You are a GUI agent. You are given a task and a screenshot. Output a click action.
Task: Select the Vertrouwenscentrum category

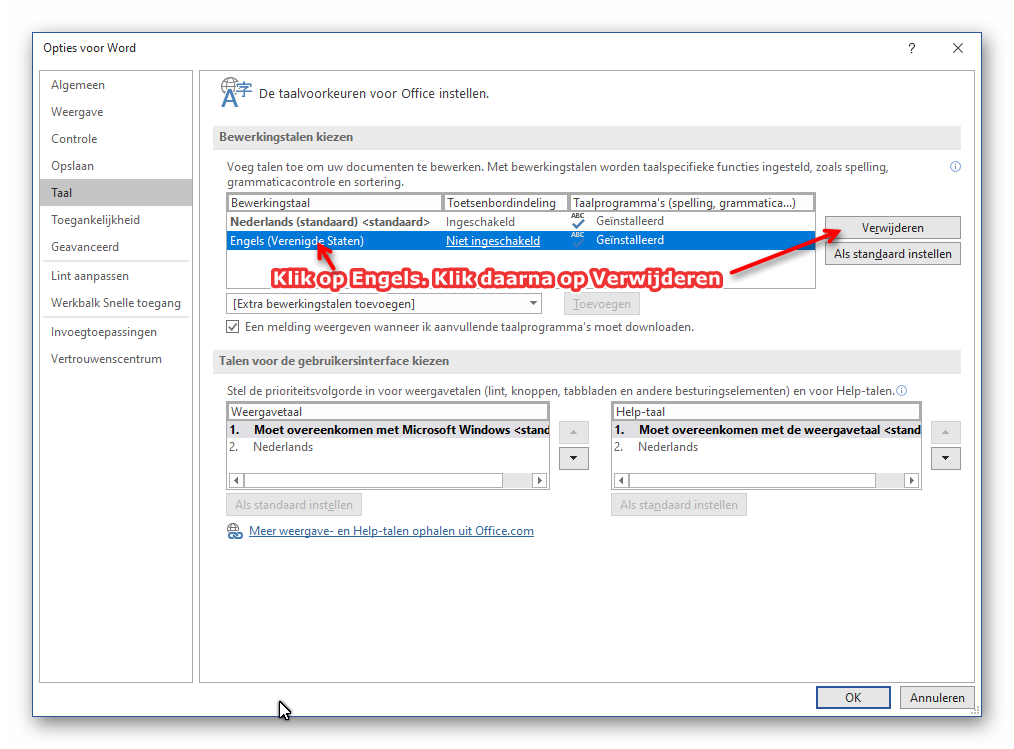[x=106, y=359]
